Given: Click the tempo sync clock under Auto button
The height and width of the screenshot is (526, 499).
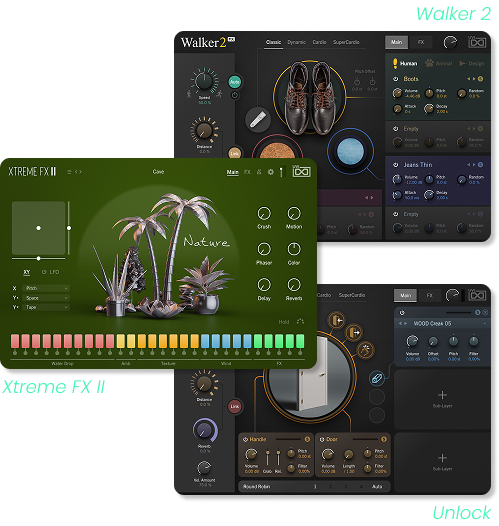Looking at the screenshot, I should (x=235, y=95).
